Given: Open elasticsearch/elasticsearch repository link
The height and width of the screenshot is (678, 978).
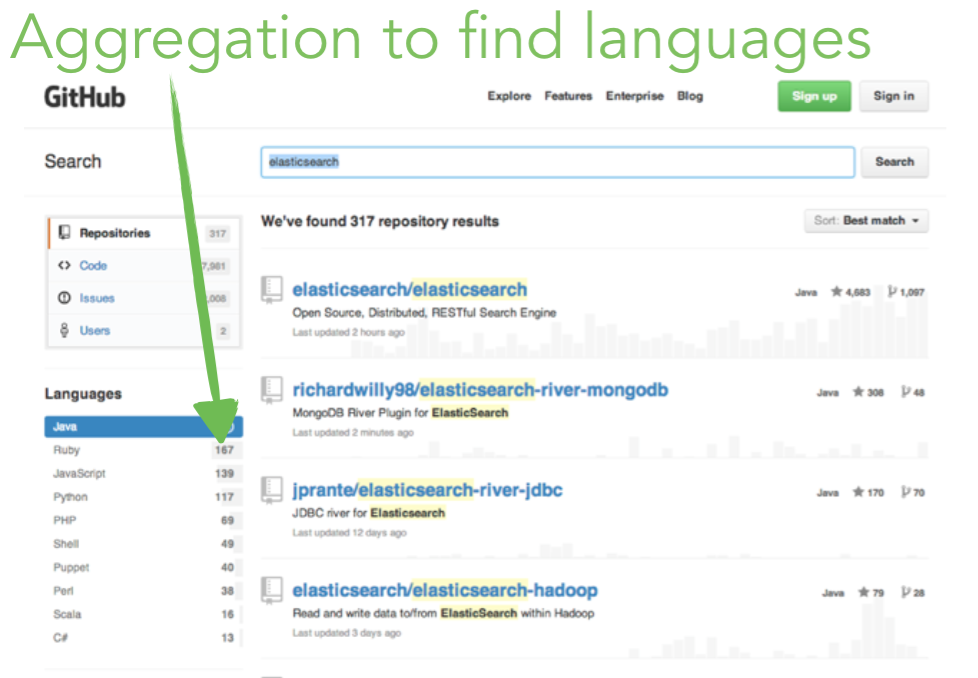Looking at the screenshot, I should tap(410, 289).
